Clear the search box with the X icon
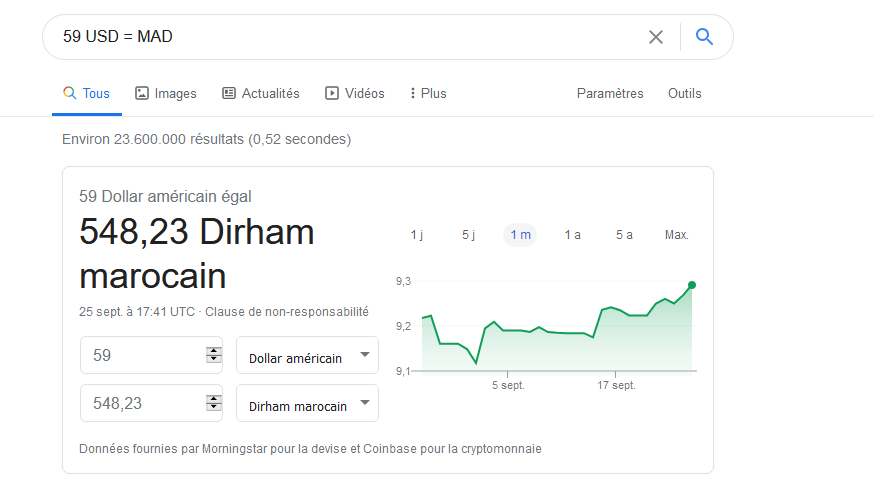Image resolution: width=874 pixels, height=492 pixels. point(656,37)
